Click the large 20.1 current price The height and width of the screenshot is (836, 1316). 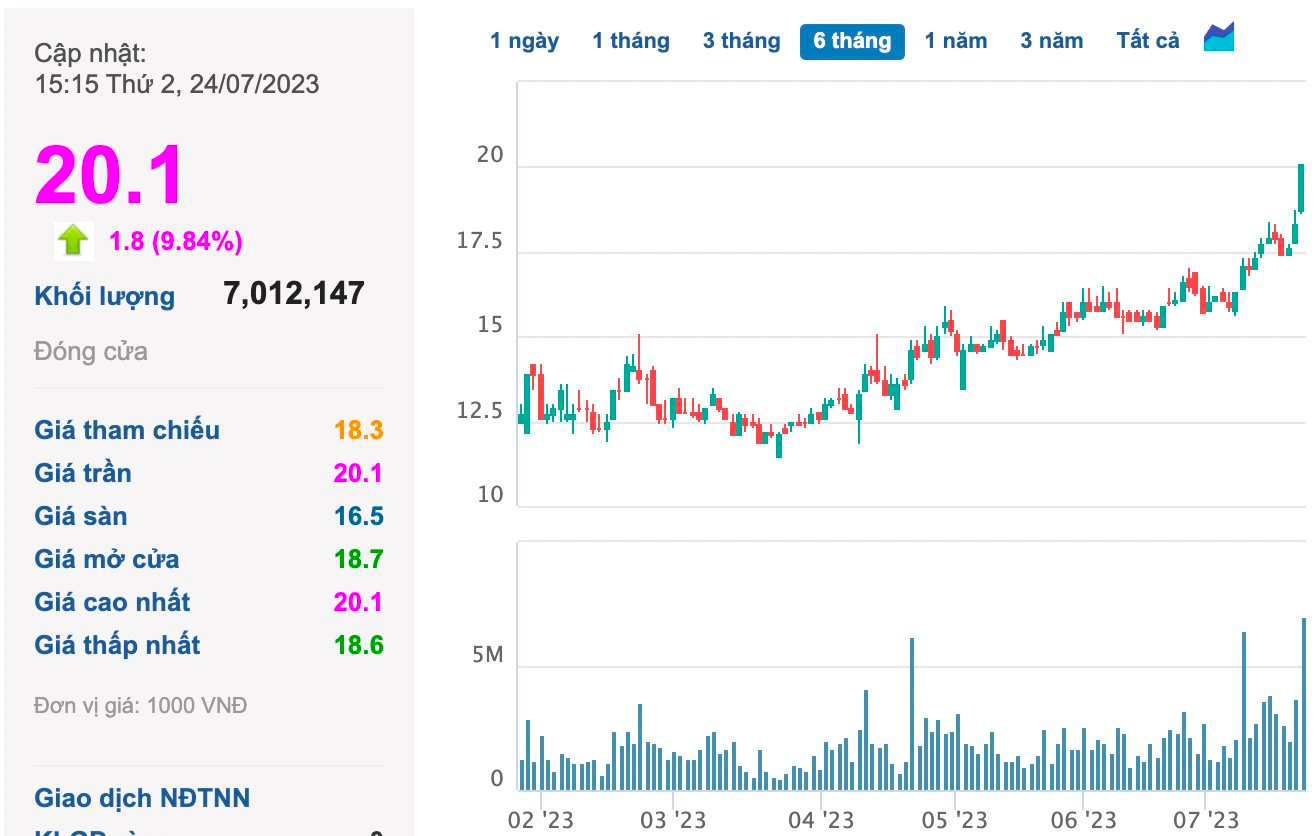[x=110, y=175]
